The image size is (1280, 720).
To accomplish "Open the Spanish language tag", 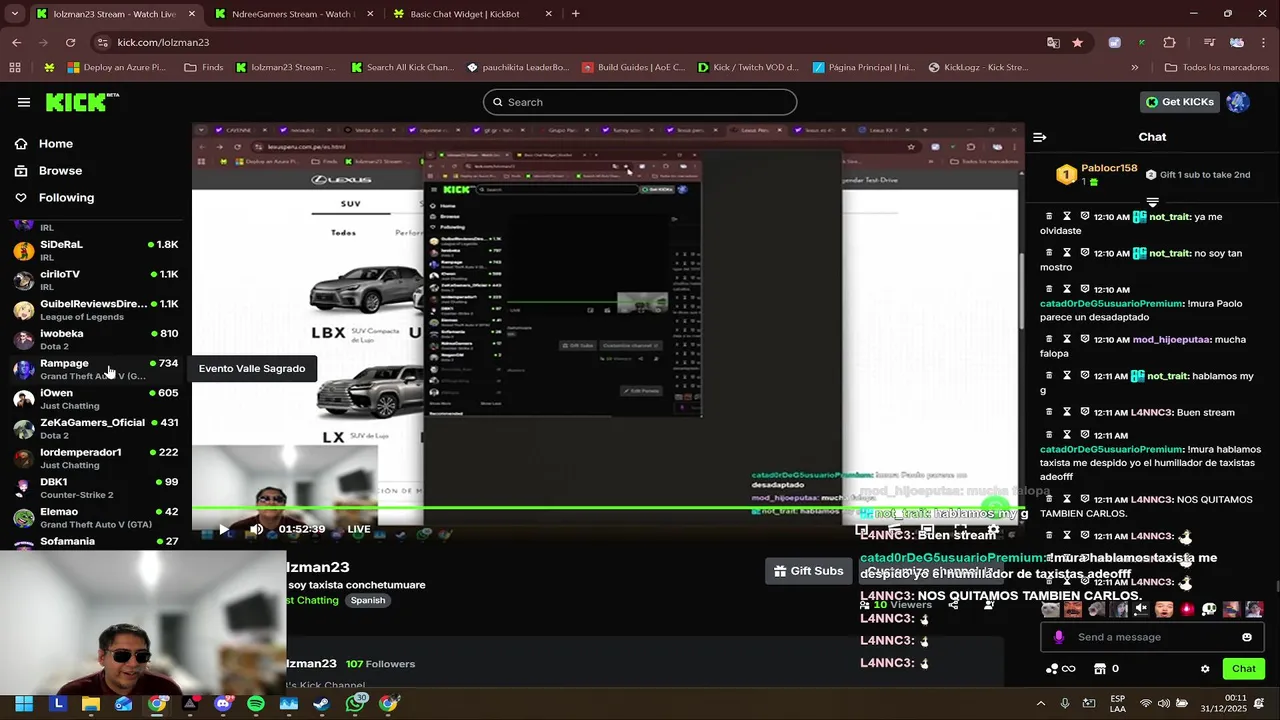I will (x=368, y=600).
